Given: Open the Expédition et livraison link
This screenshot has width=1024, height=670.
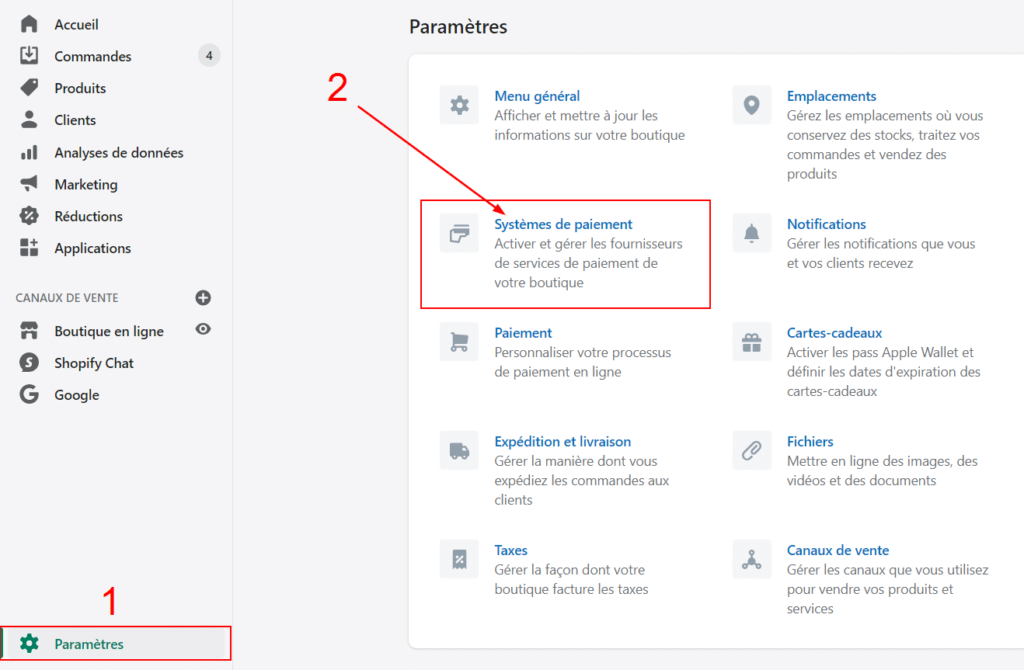Looking at the screenshot, I should 562,441.
